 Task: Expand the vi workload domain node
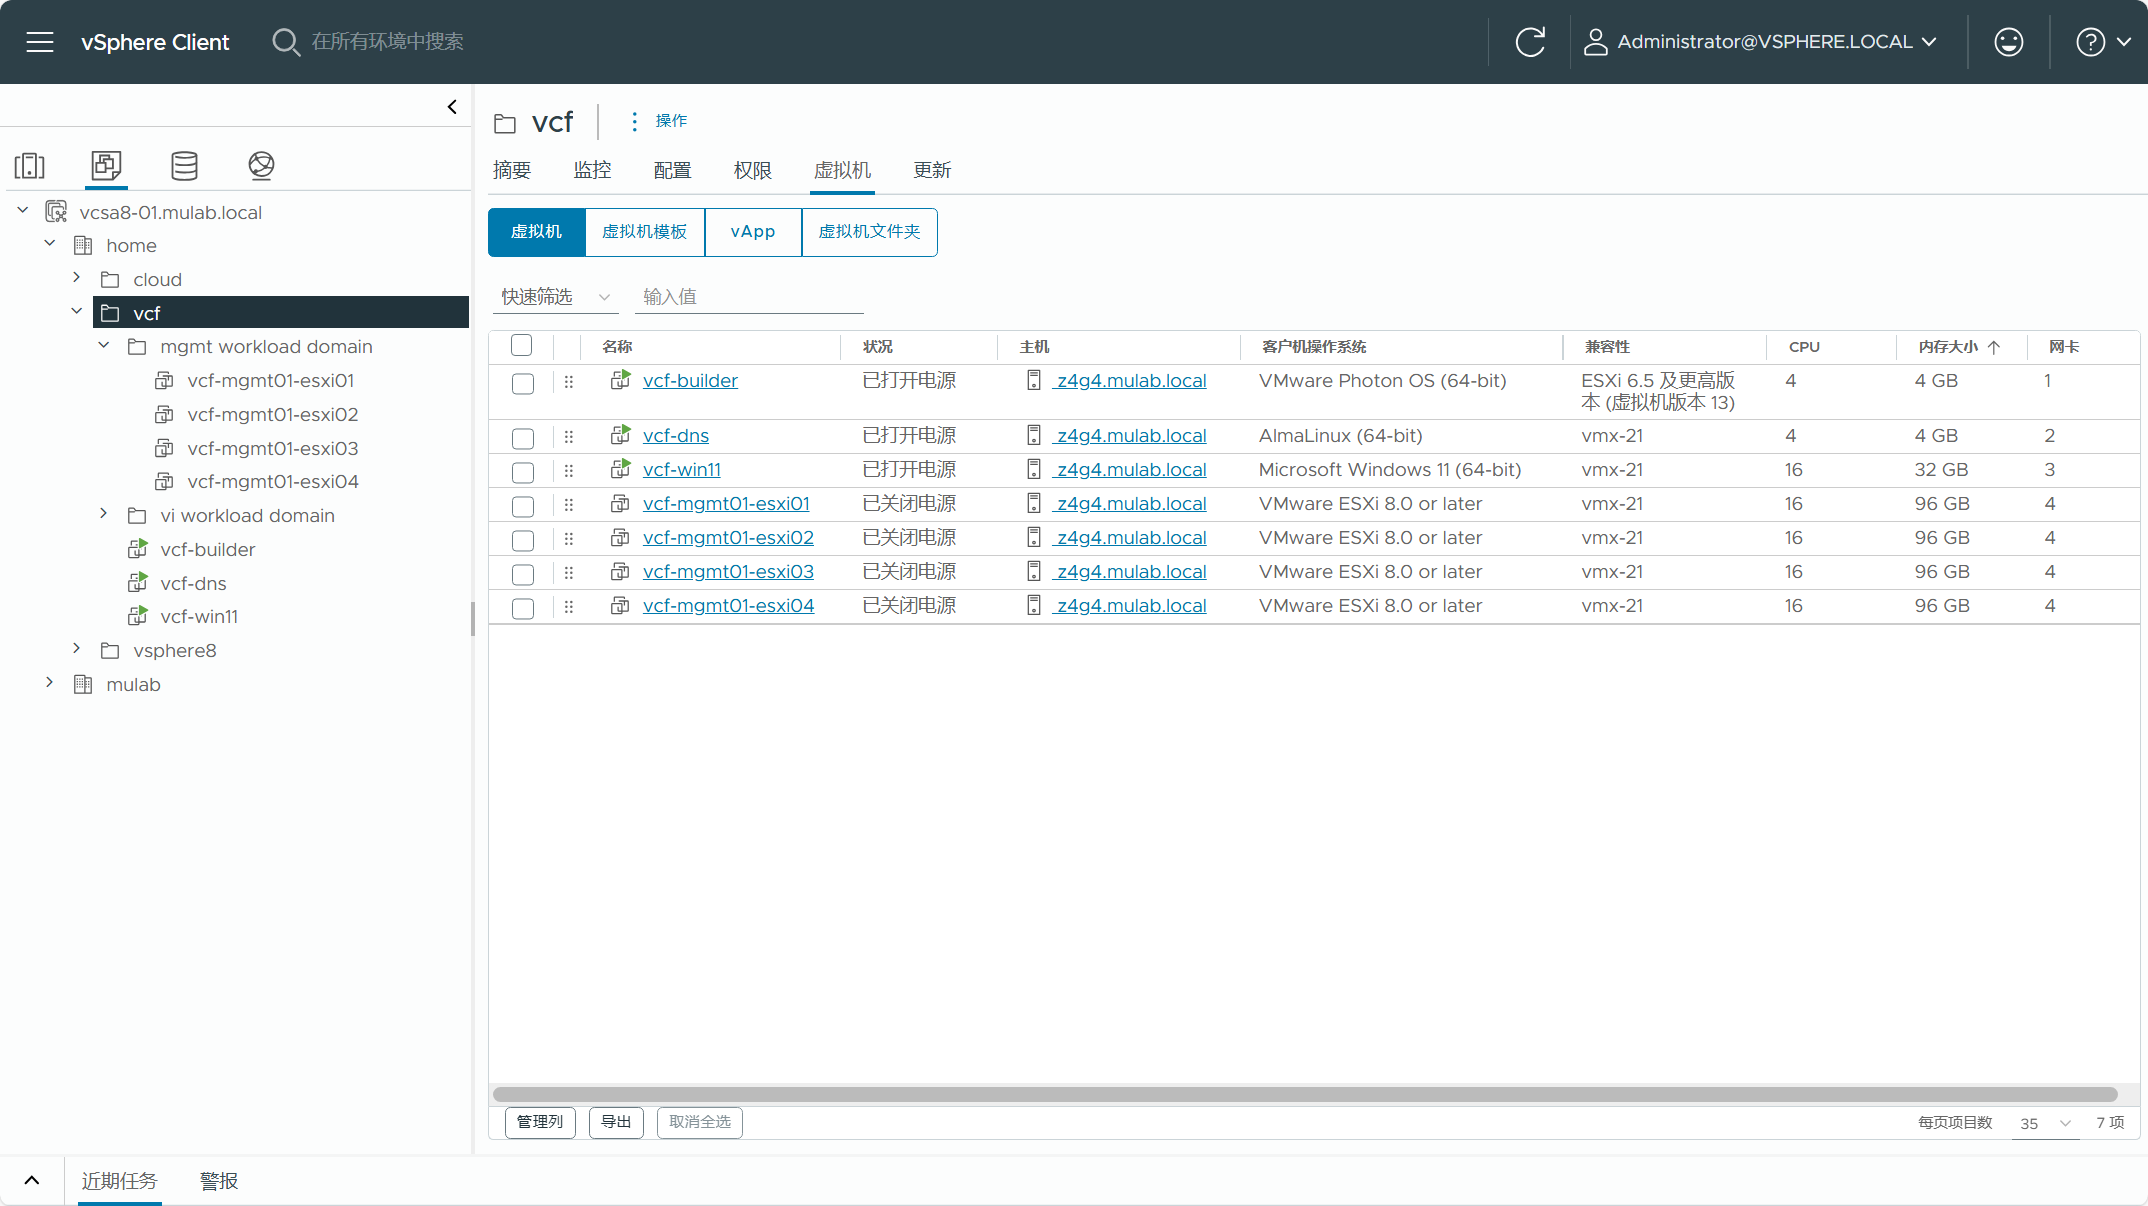104,514
